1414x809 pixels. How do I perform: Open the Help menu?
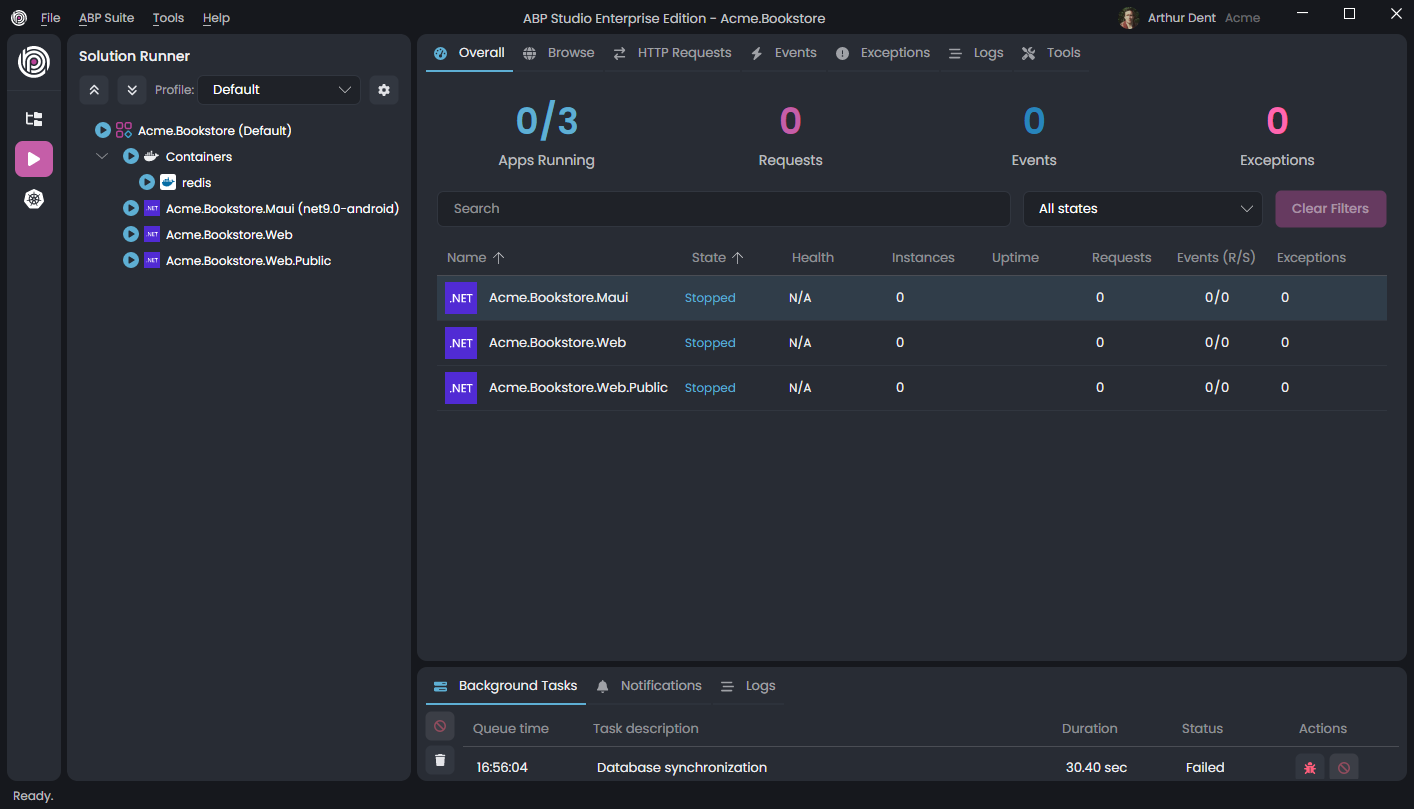216,17
